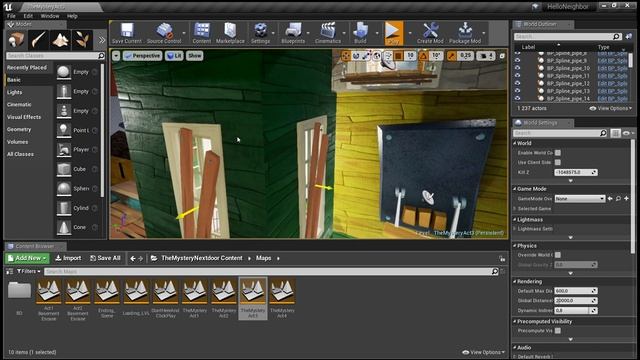The height and width of the screenshot is (360, 640).
Task: Open the Filters dropdown in Content Browser
Action: click(29, 271)
